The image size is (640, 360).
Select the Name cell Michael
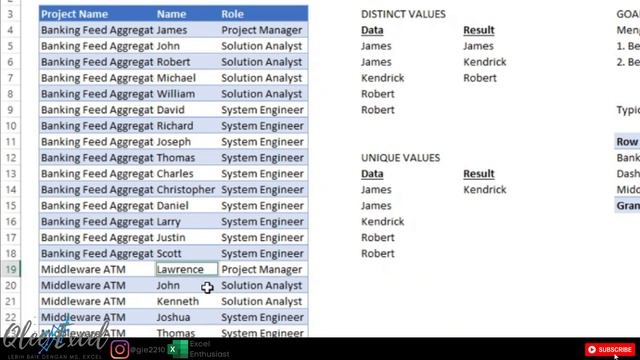point(187,78)
